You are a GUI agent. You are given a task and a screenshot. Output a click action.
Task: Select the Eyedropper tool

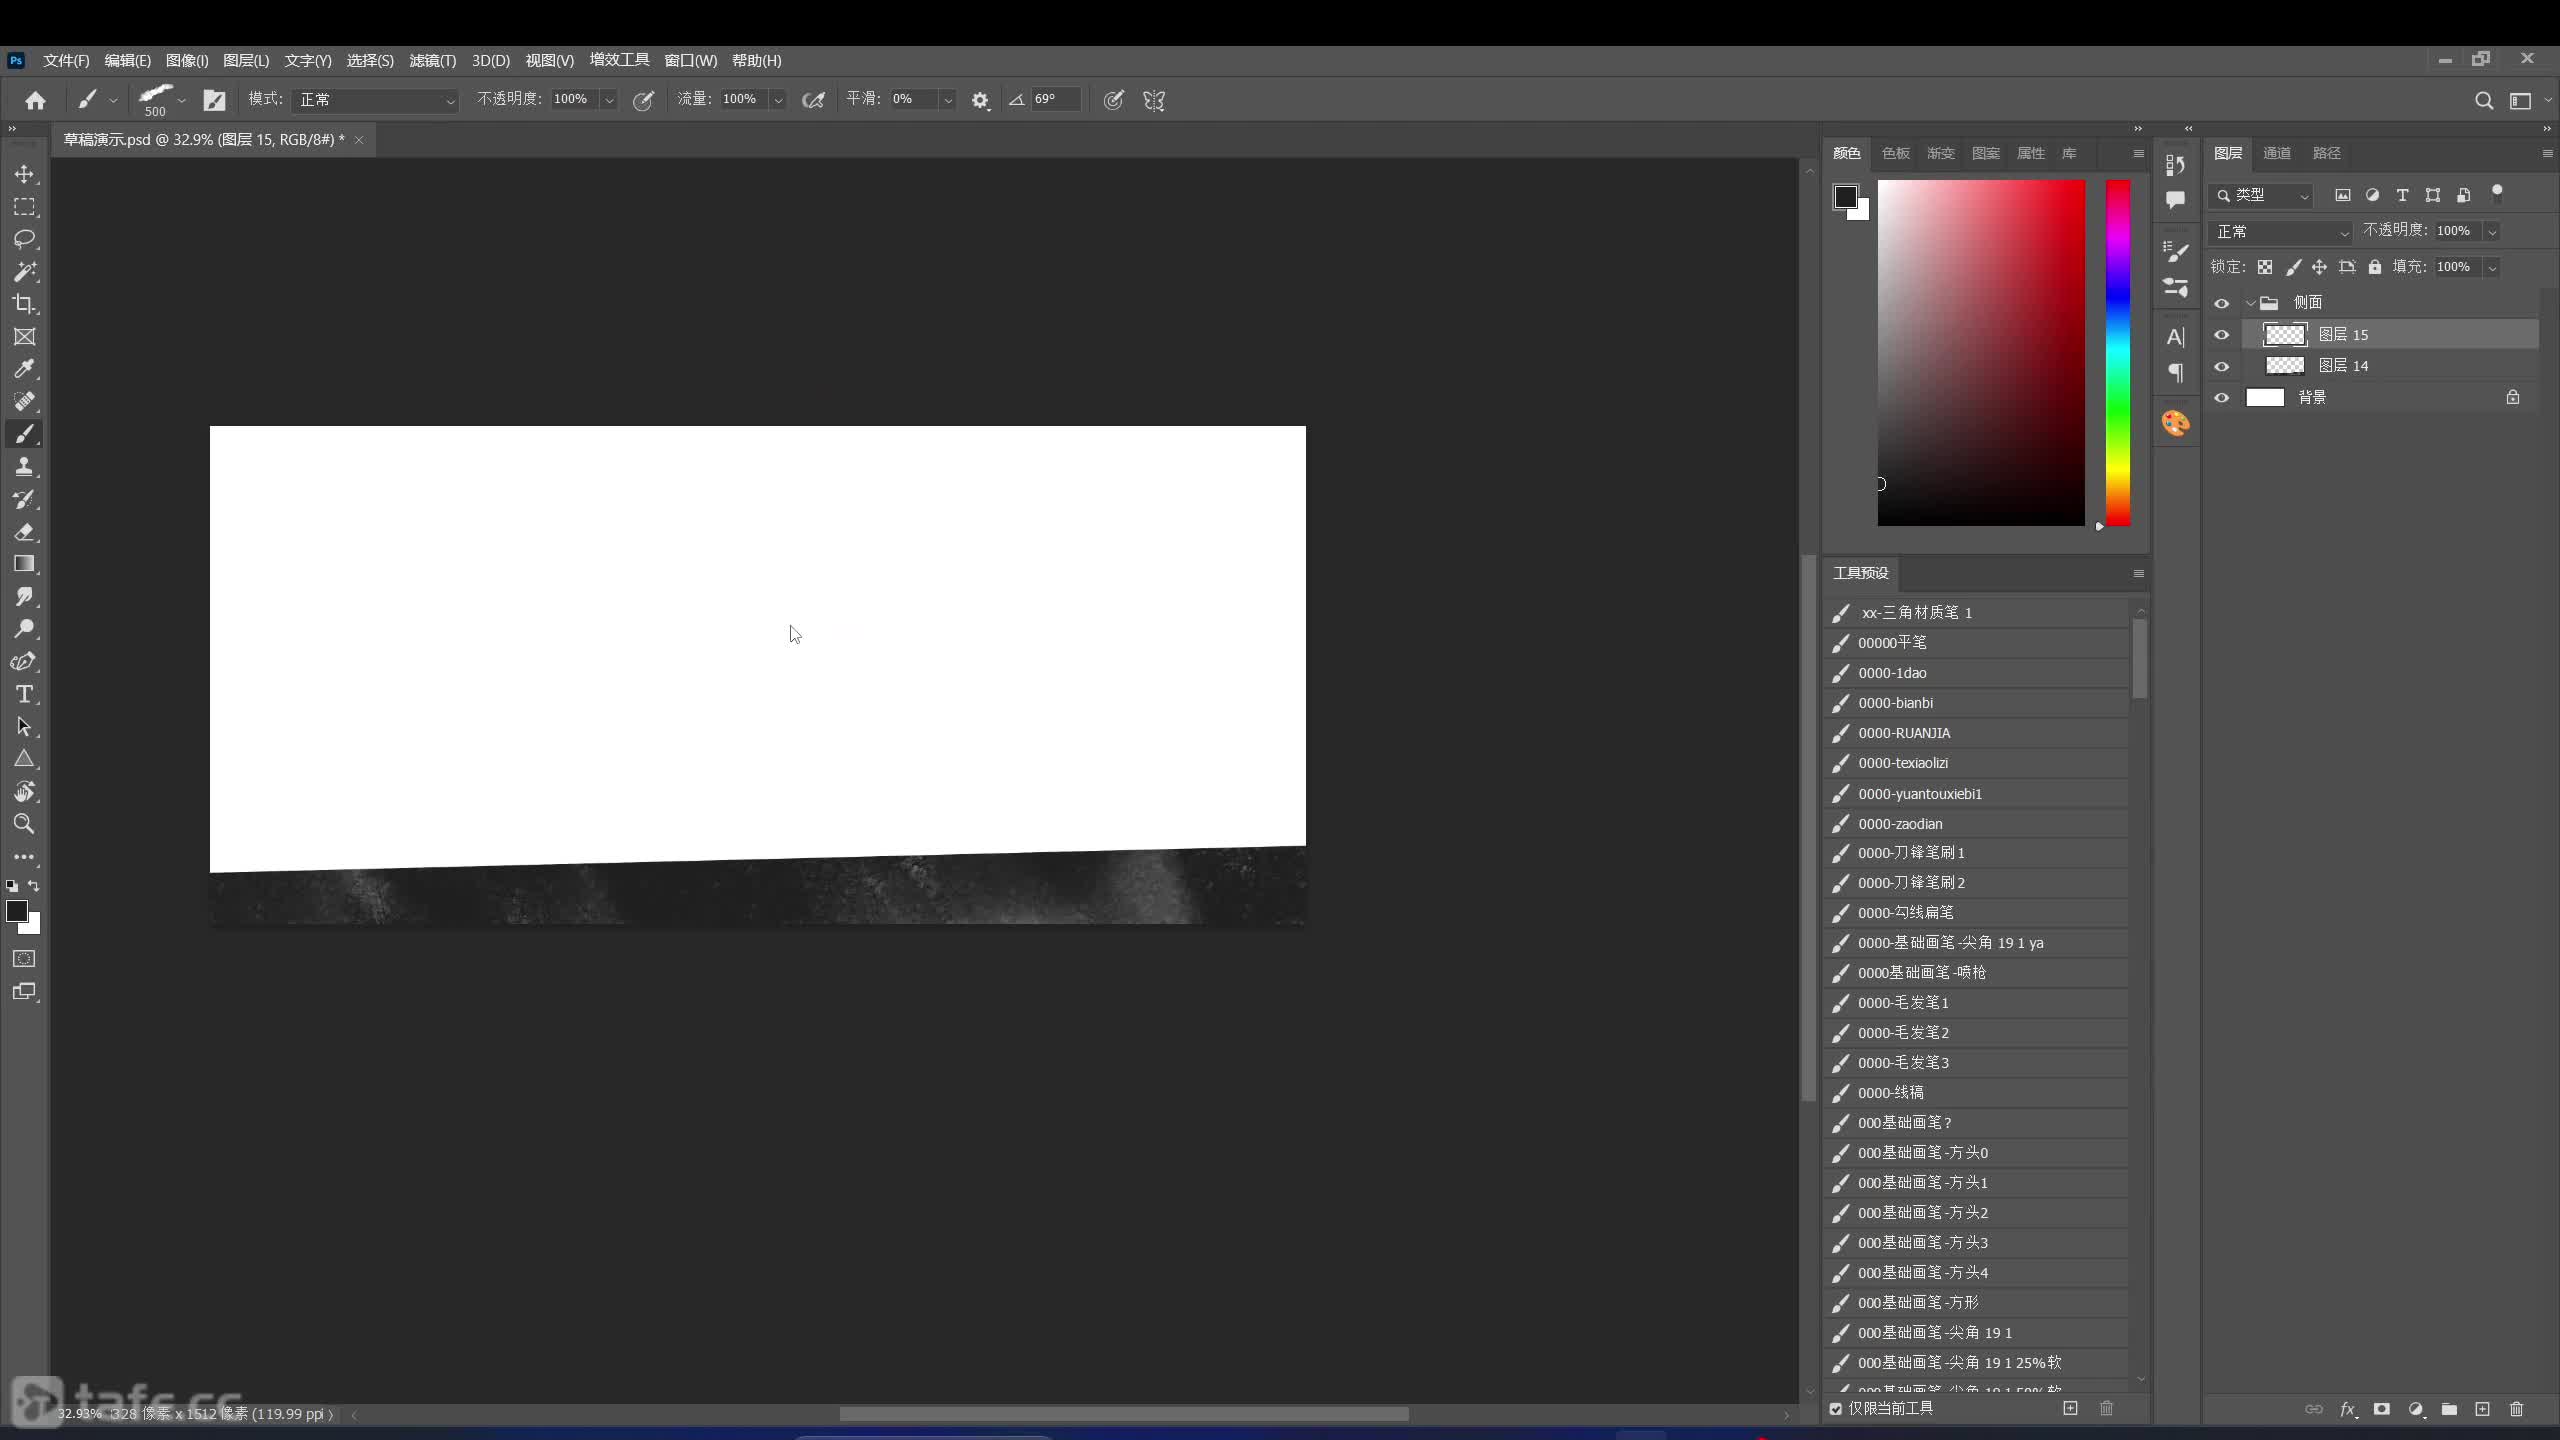click(x=24, y=369)
